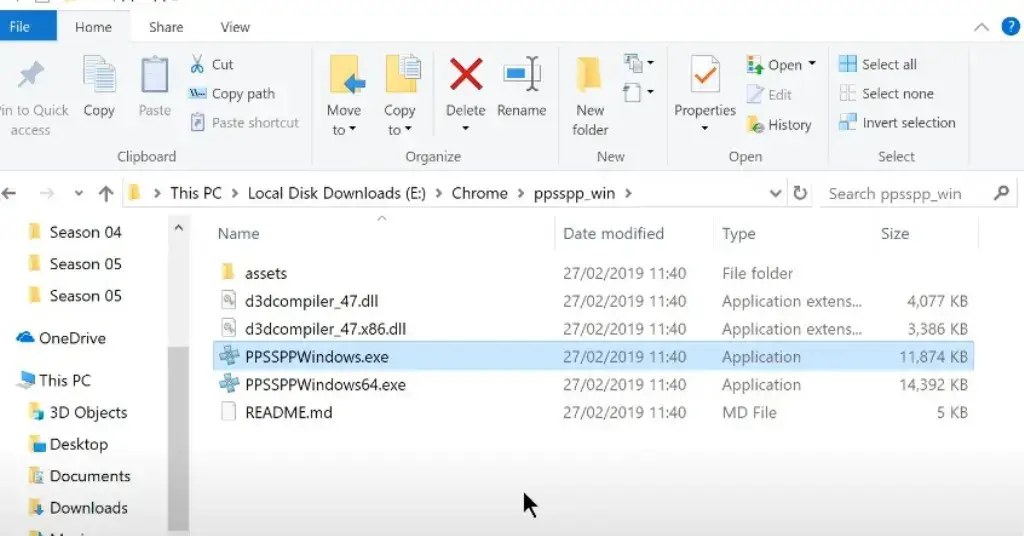Open the Easy access dropdown icon
This screenshot has width=1024, height=536.
[638, 92]
